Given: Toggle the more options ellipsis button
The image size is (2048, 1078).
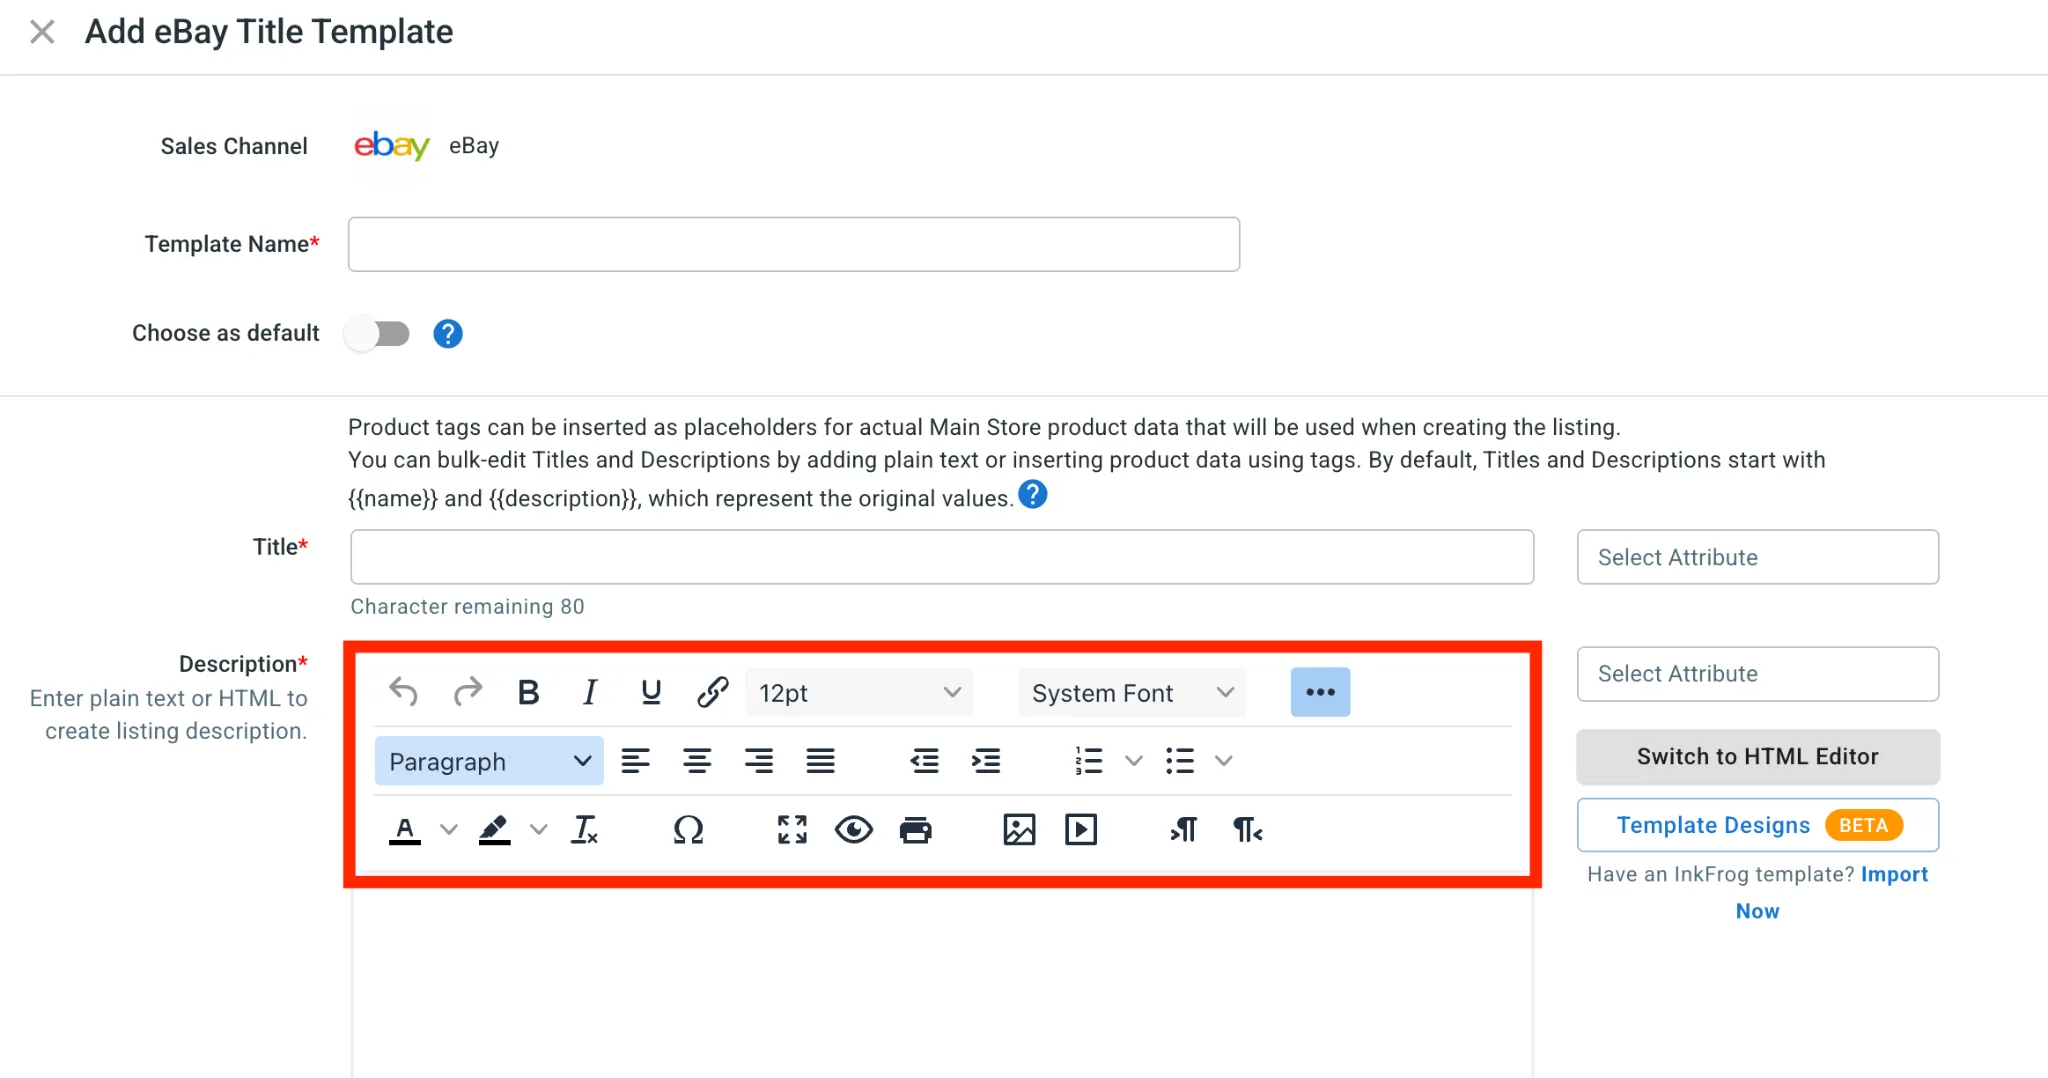Looking at the screenshot, I should [1320, 692].
